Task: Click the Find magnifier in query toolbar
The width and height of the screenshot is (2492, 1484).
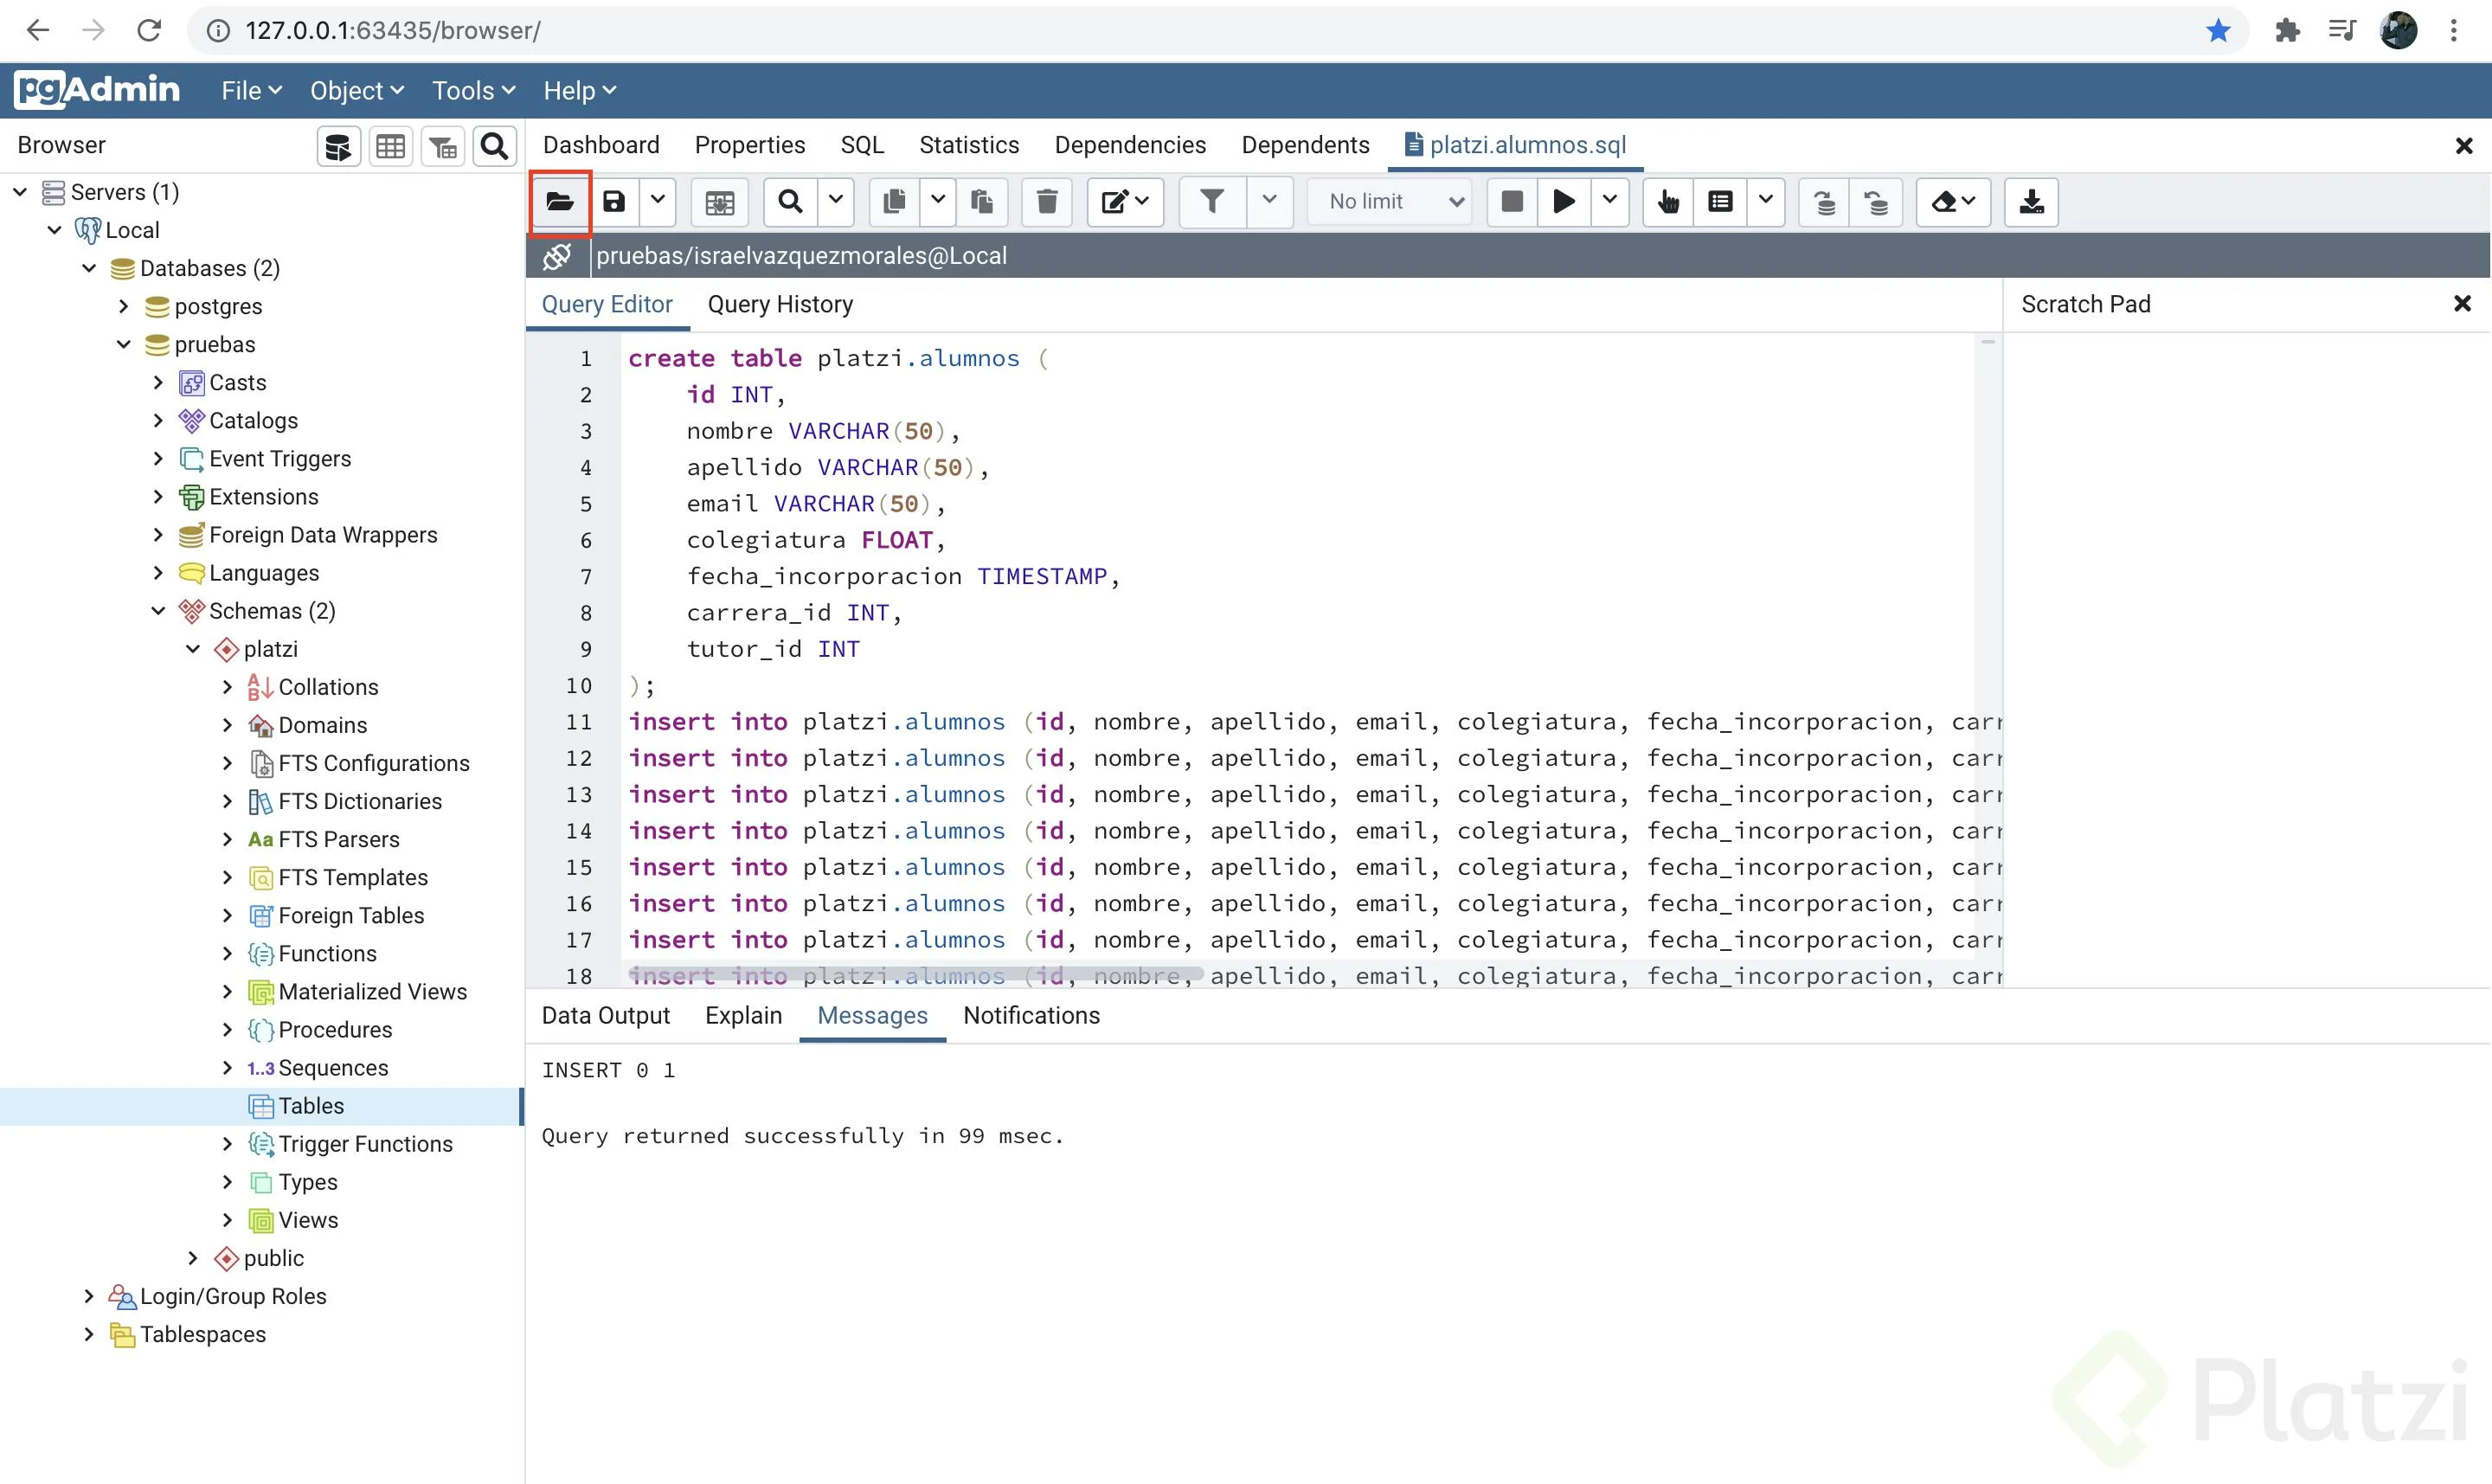Action: coord(790,202)
